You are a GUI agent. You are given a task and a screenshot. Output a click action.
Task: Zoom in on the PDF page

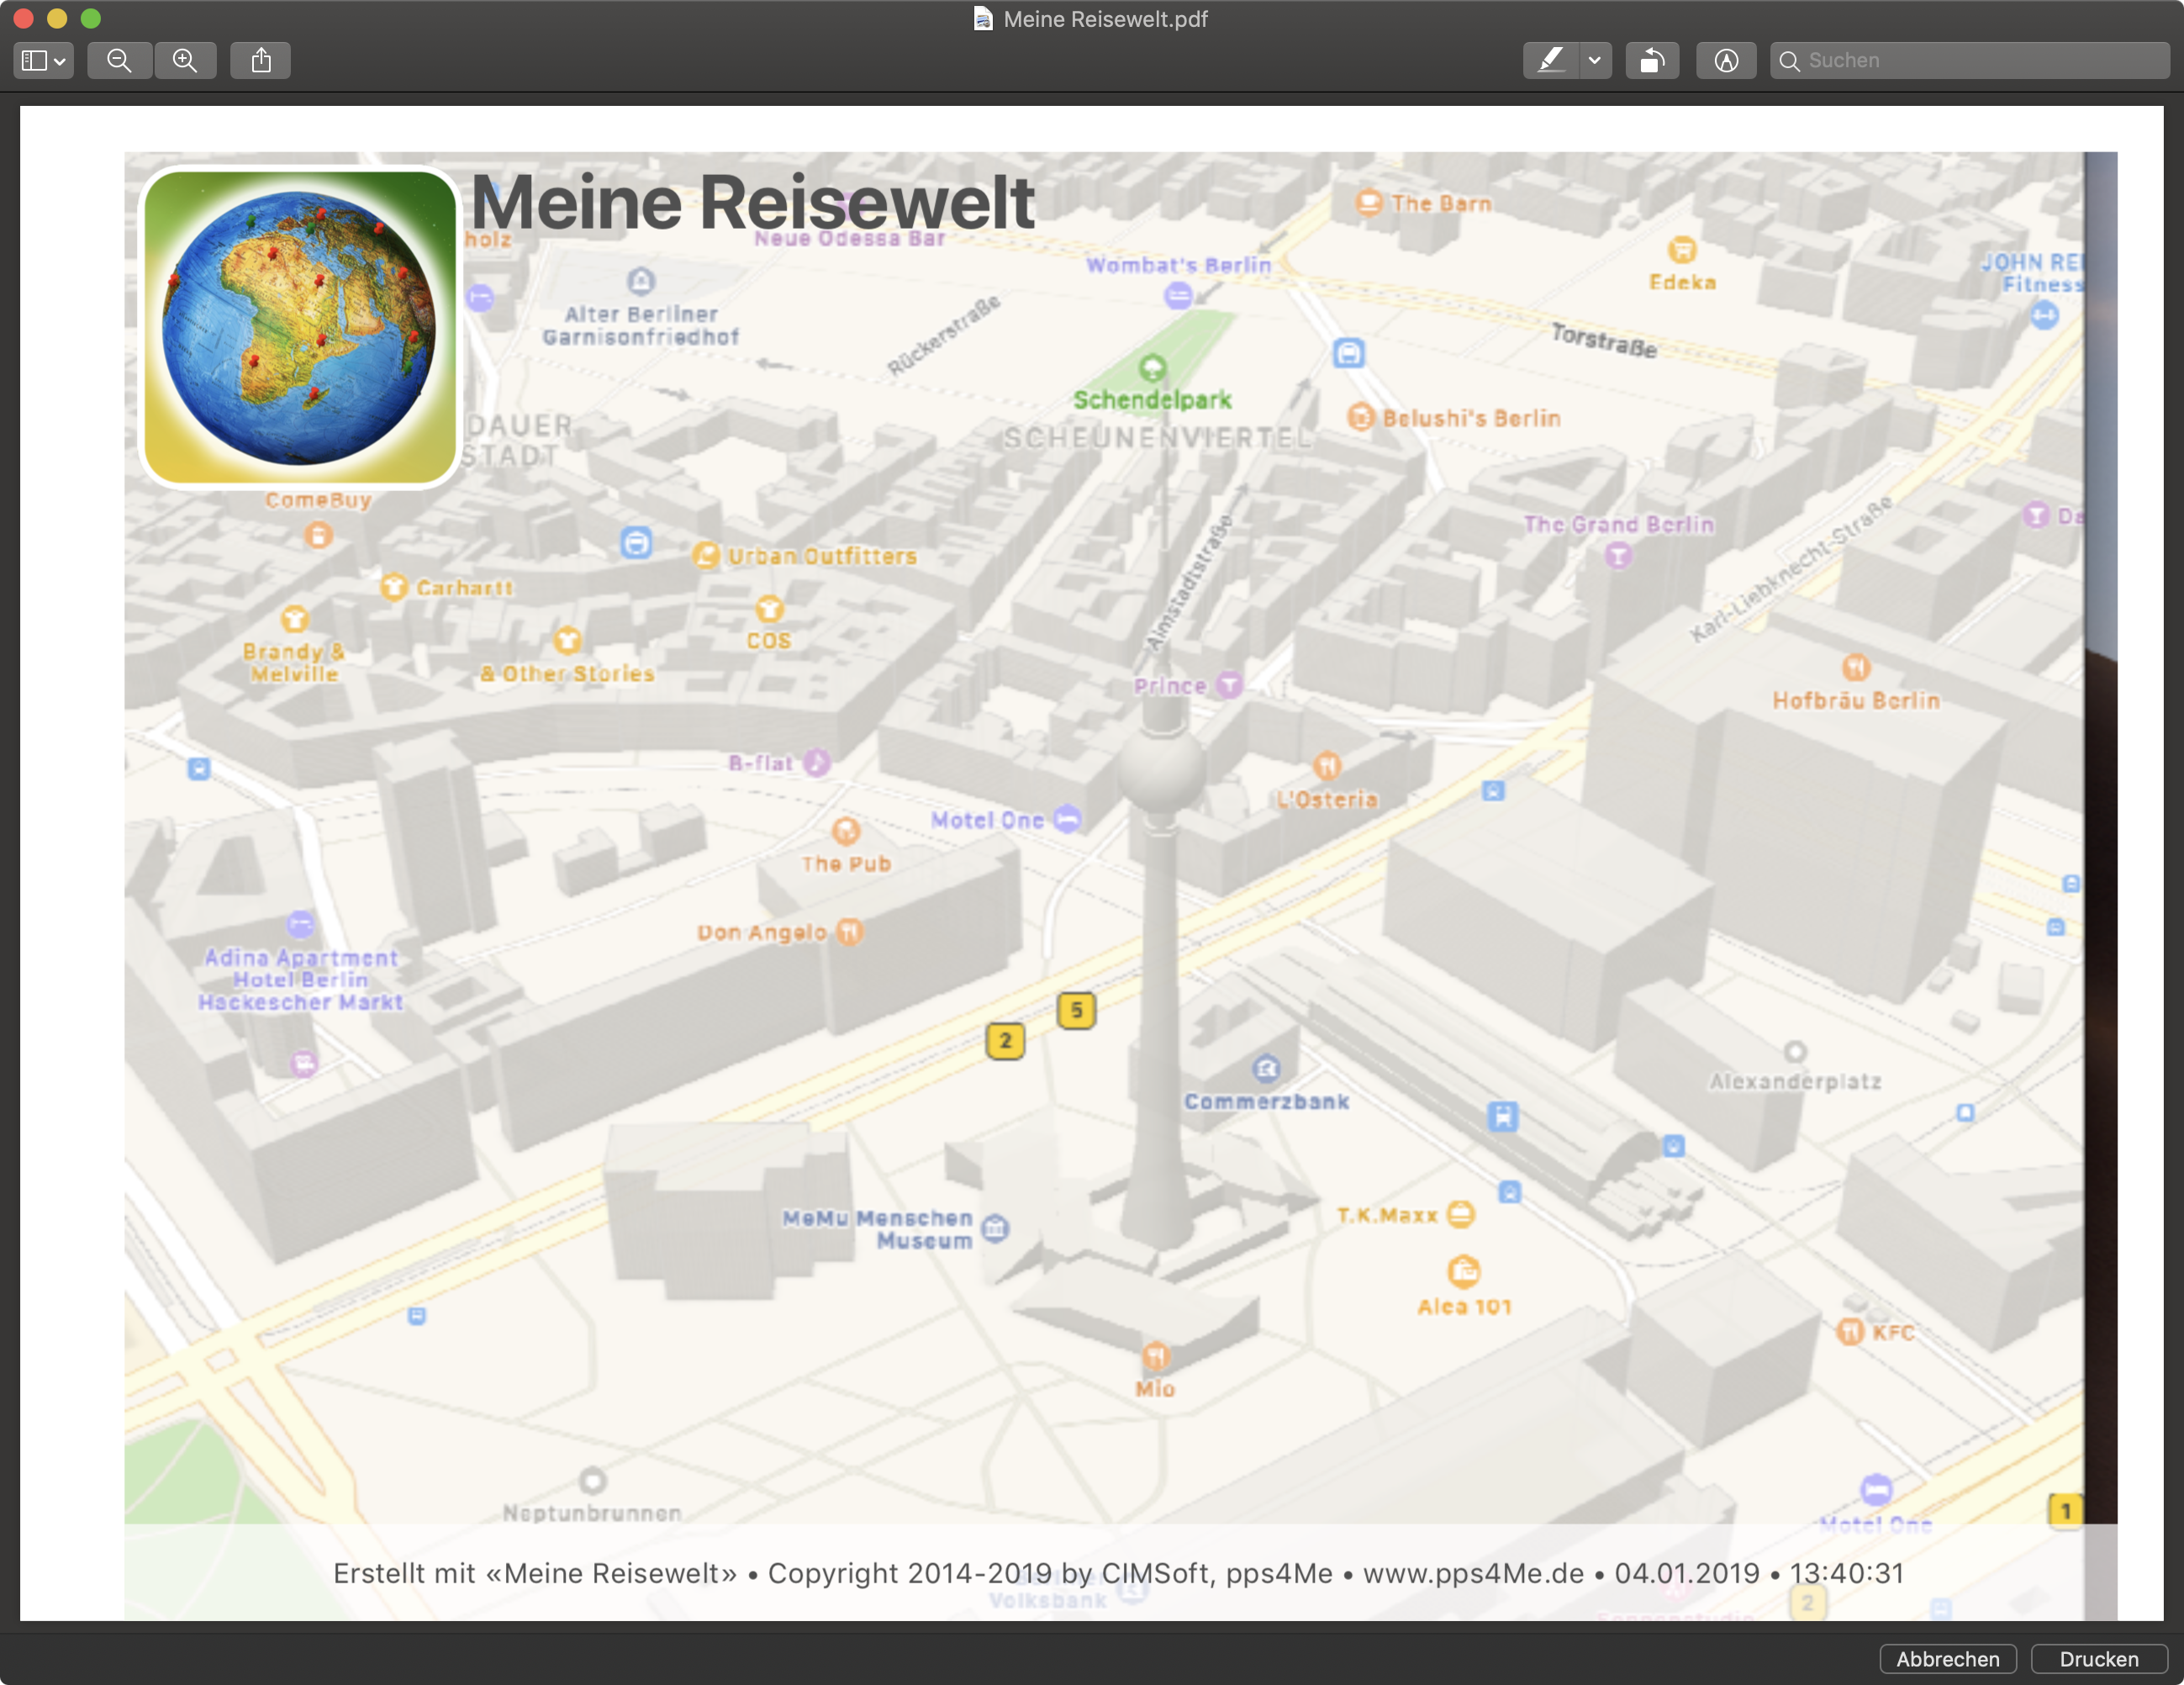pos(185,60)
